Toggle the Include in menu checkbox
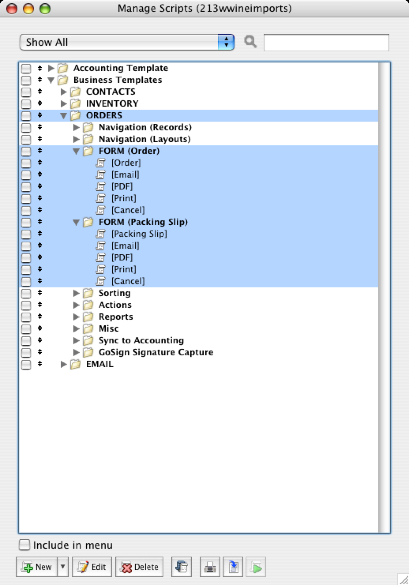This screenshot has height=585, width=409. [x=24, y=545]
